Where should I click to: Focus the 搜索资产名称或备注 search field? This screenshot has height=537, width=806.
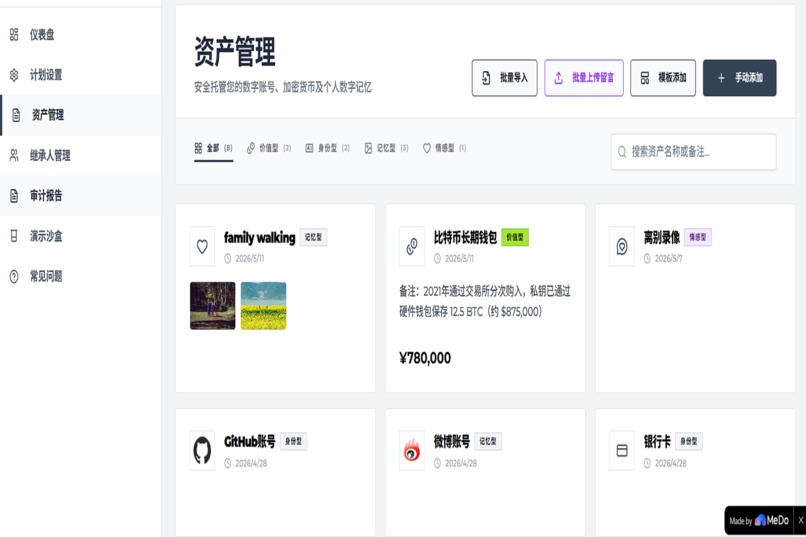693,152
